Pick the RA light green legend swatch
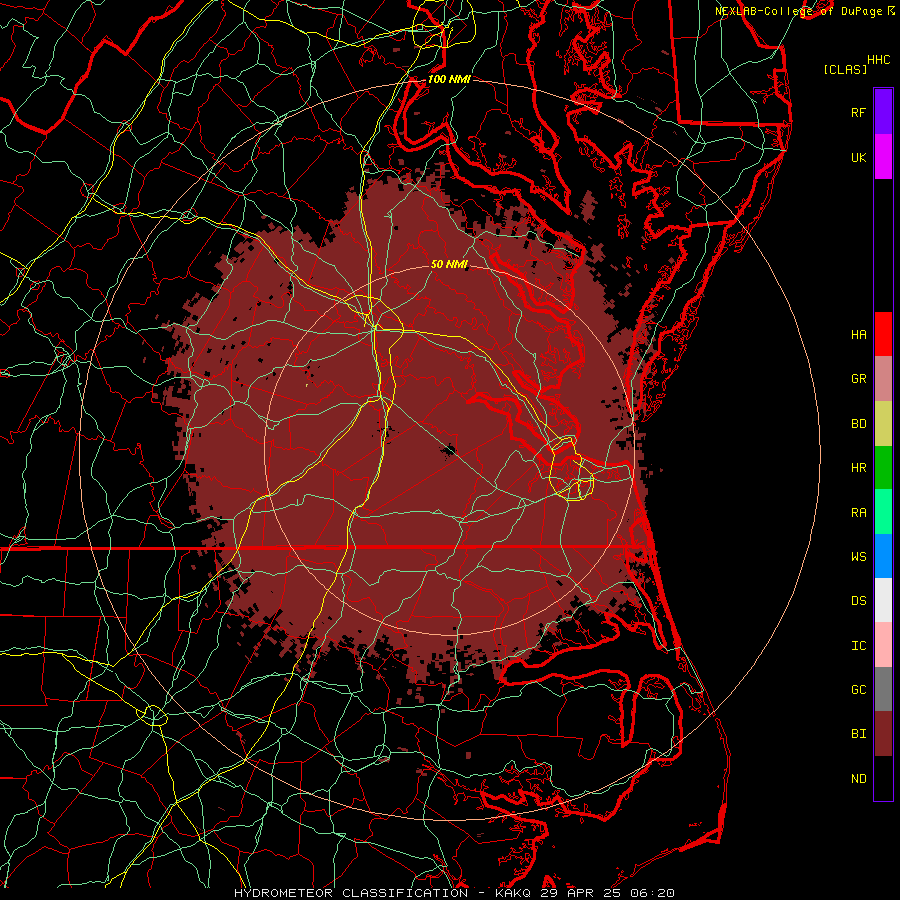This screenshot has width=900, height=900. (x=883, y=512)
